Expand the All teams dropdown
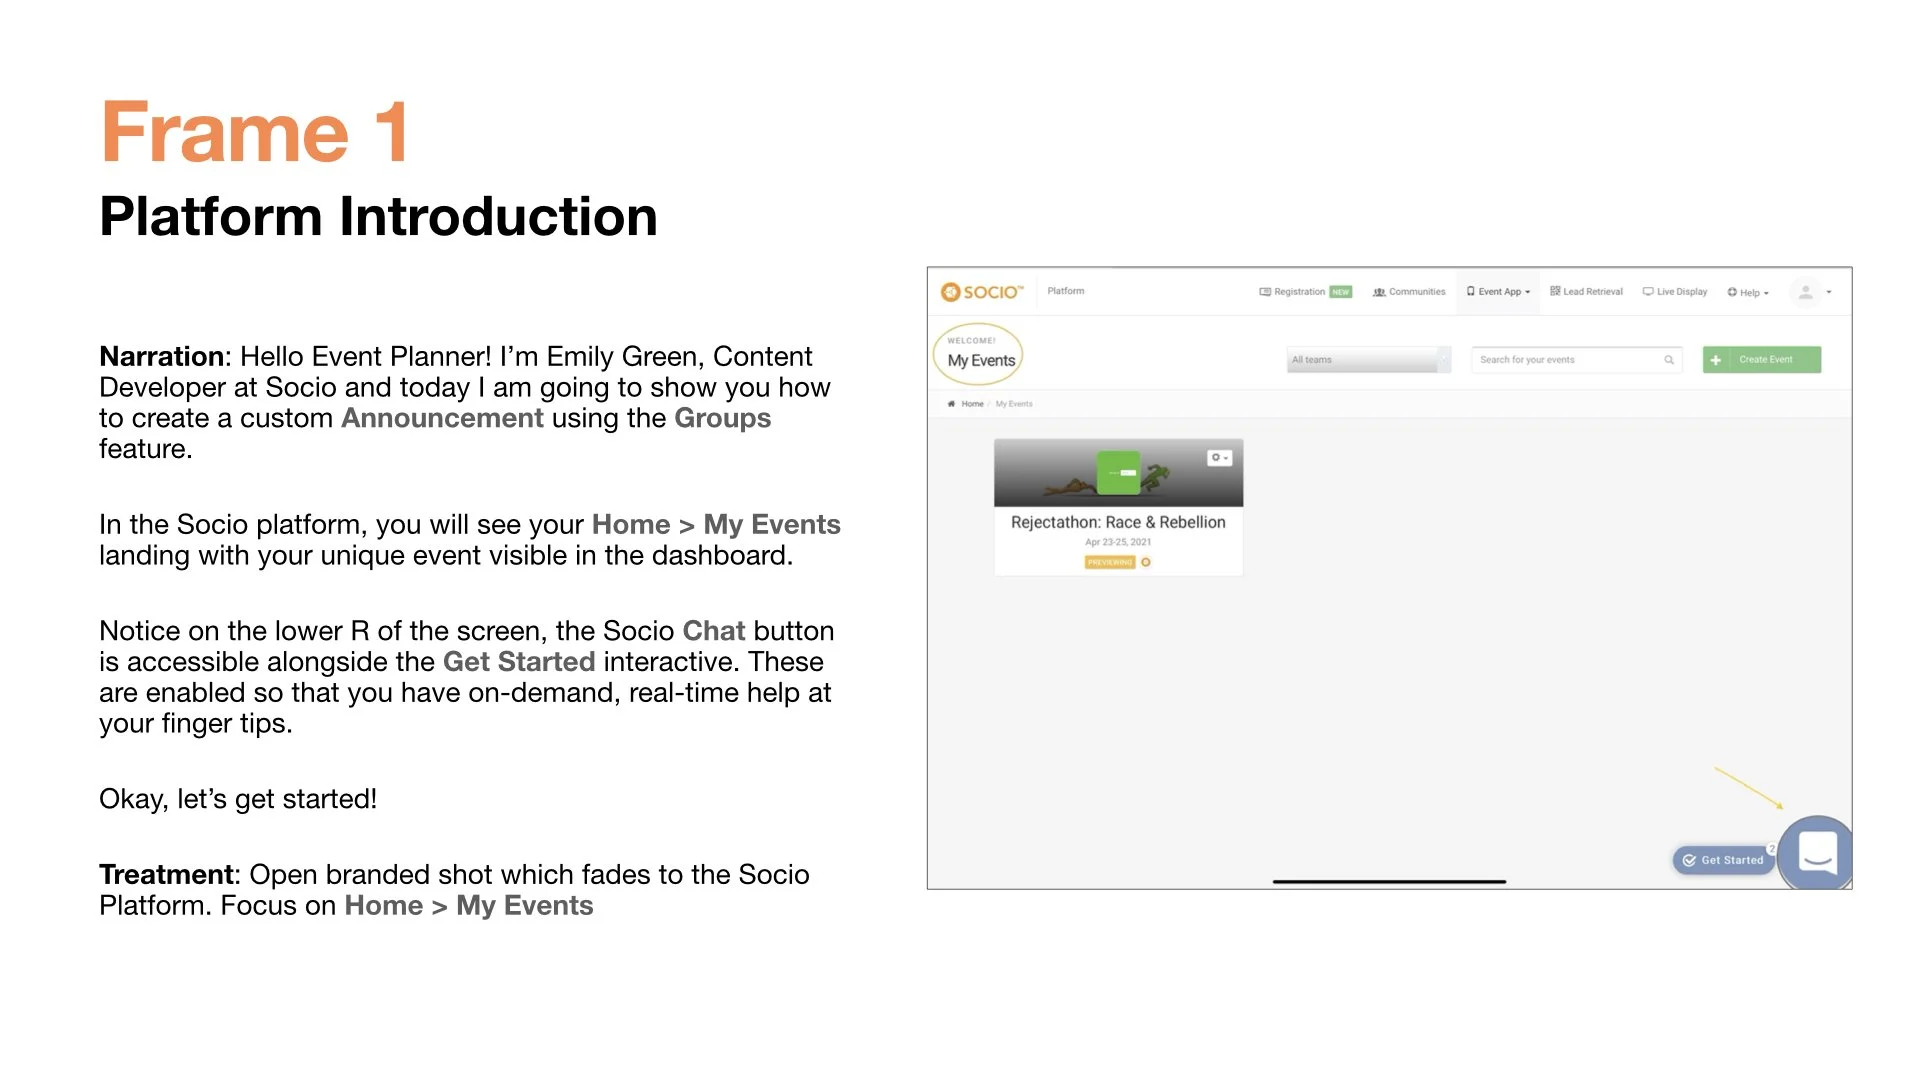Screen dimensions: 1920x1080 click(x=1367, y=360)
